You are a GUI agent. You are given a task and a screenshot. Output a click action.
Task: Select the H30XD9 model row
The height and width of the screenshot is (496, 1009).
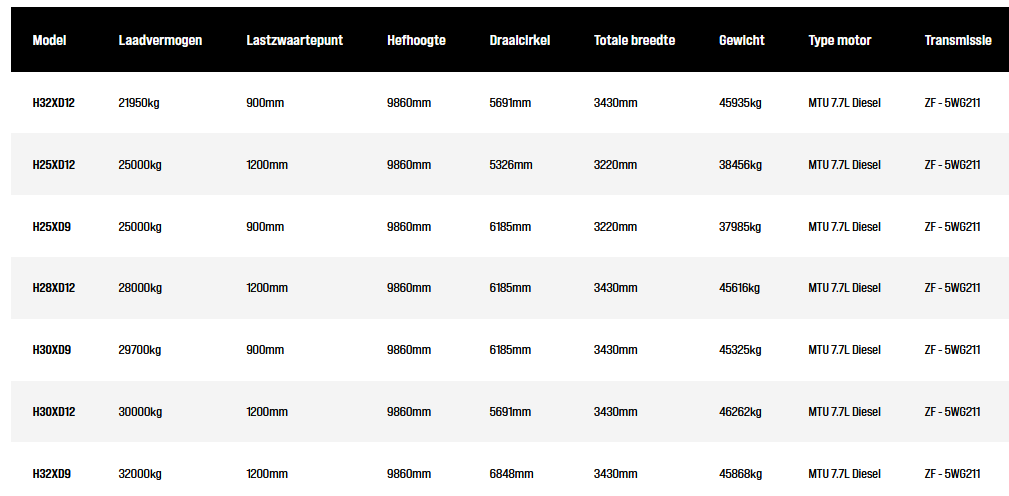tap(52, 350)
